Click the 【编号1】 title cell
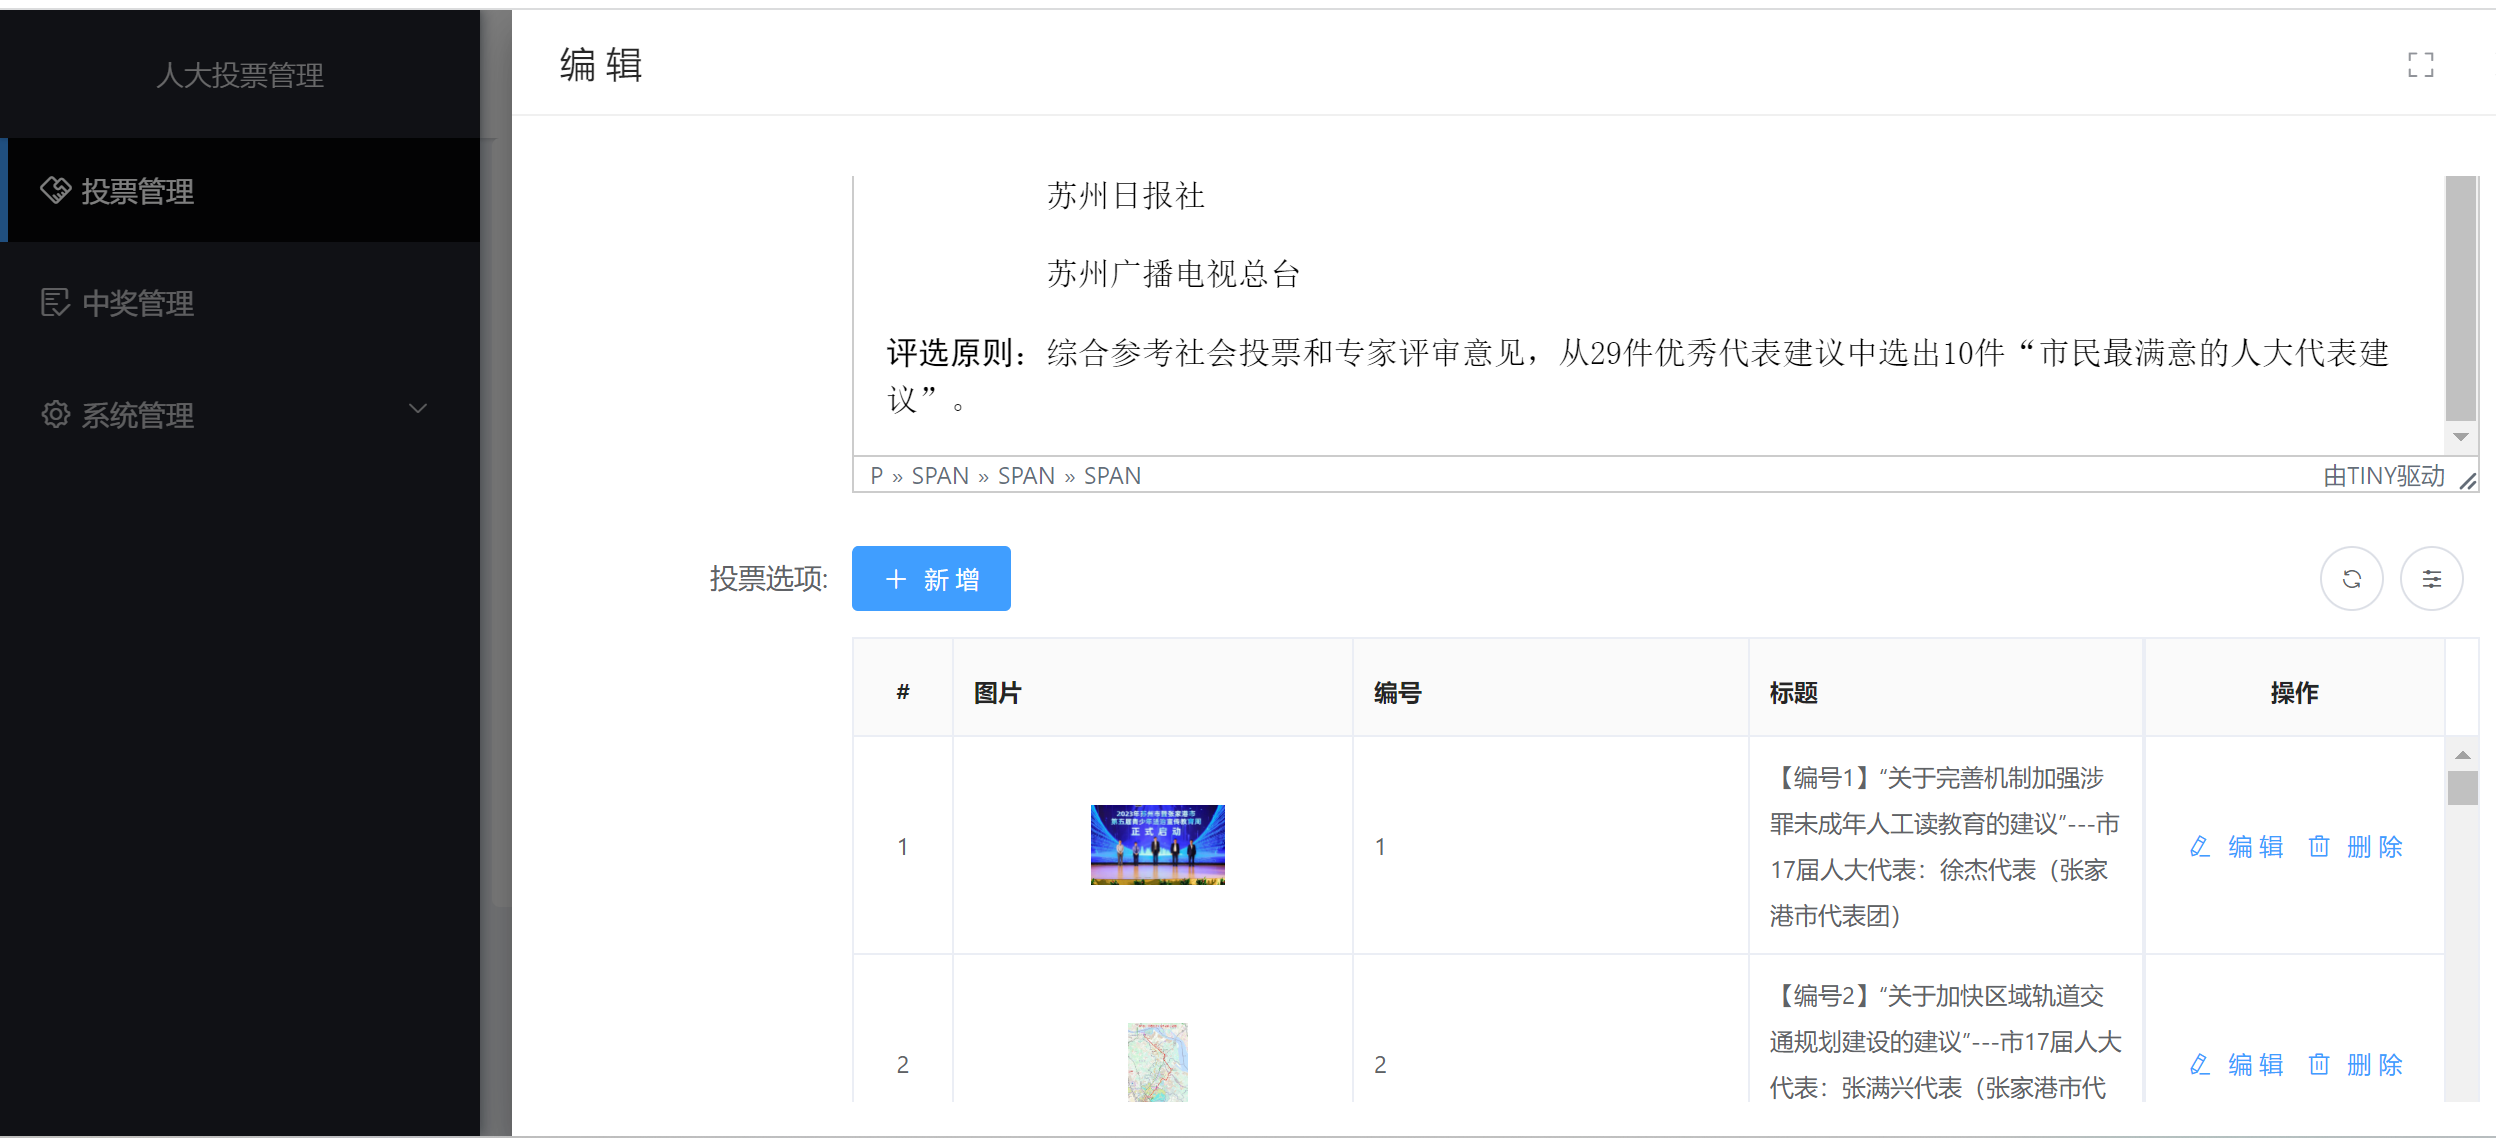2496x1138 pixels. (1946, 846)
